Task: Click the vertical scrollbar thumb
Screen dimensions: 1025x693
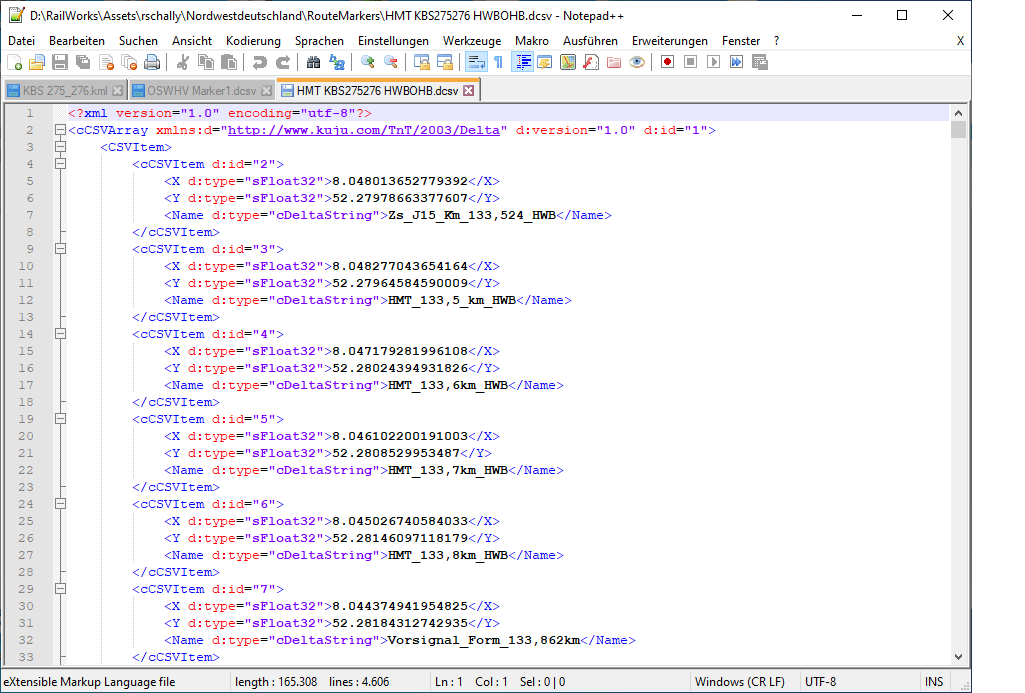Action: pyautogui.click(x=958, y=129)
